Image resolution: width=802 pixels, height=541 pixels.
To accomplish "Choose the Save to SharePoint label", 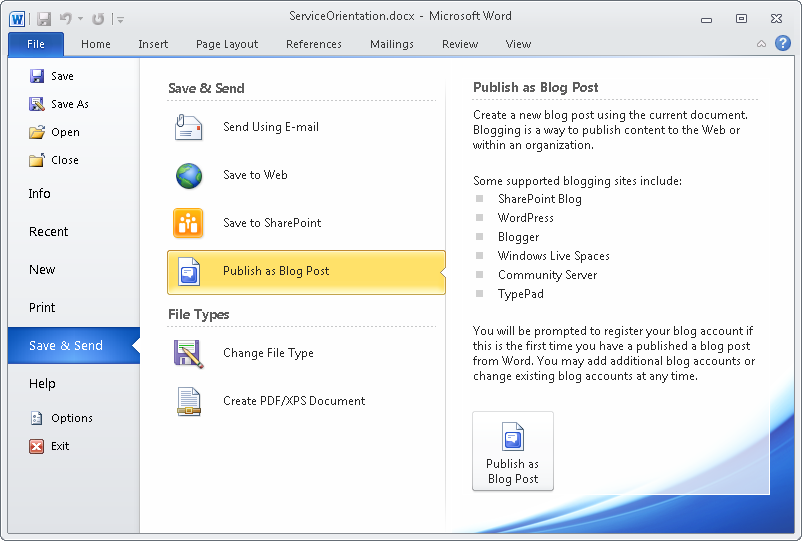I will 272,223.
